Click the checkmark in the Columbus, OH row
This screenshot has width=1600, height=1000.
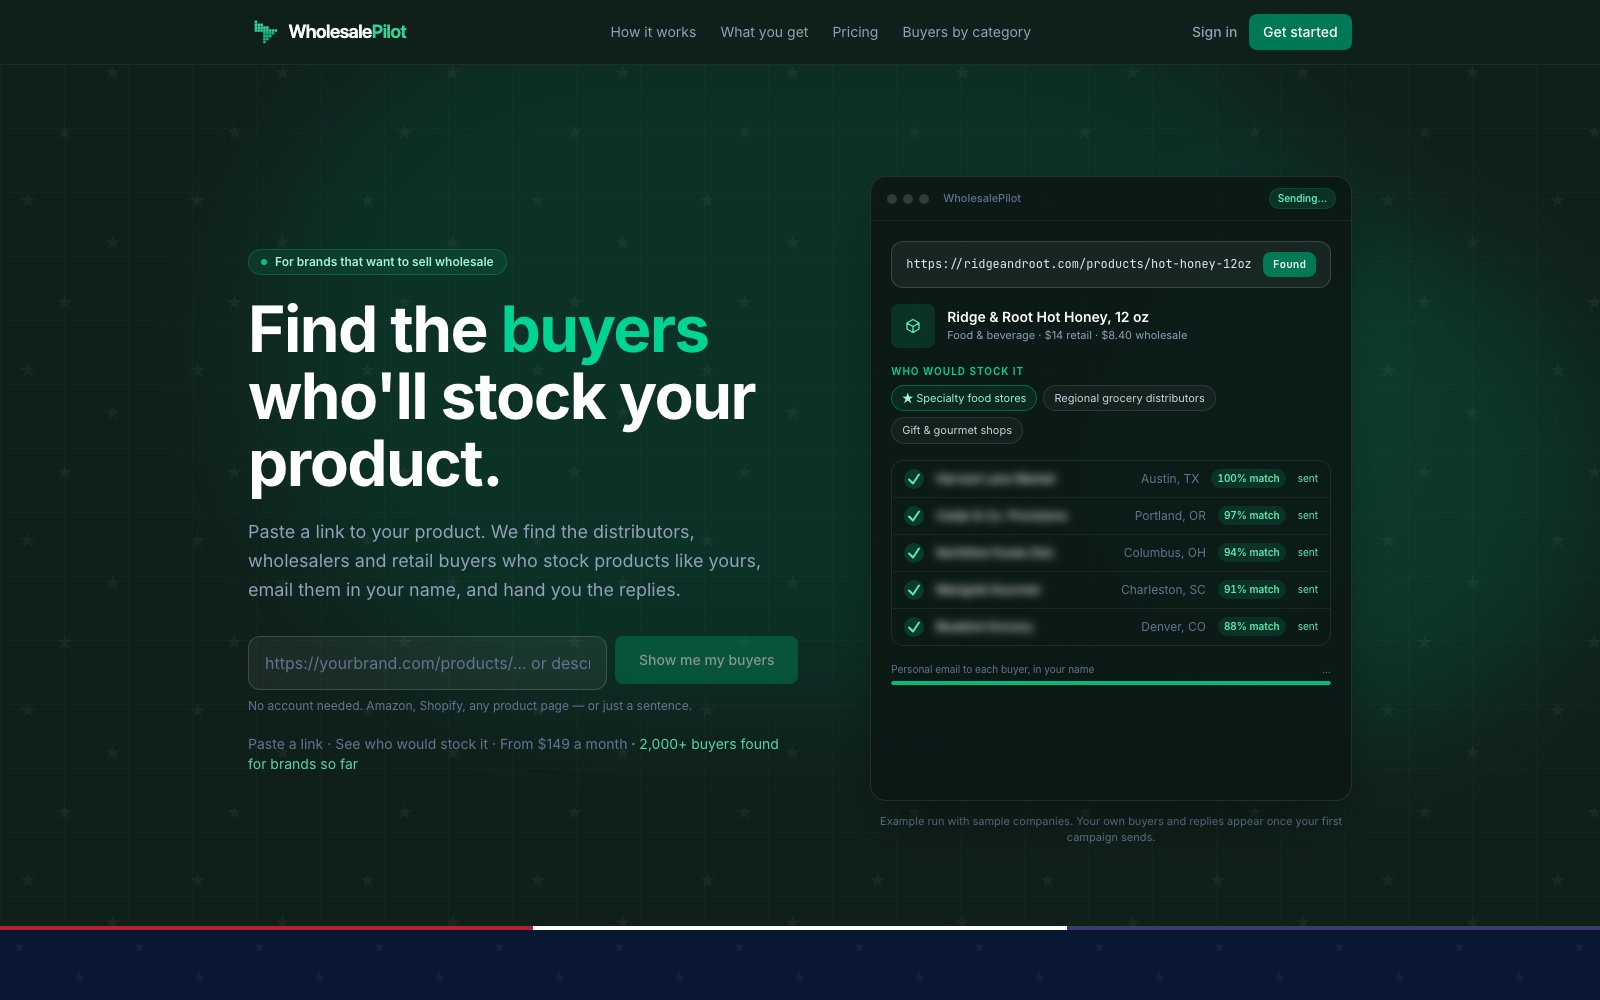pos(914,553)
